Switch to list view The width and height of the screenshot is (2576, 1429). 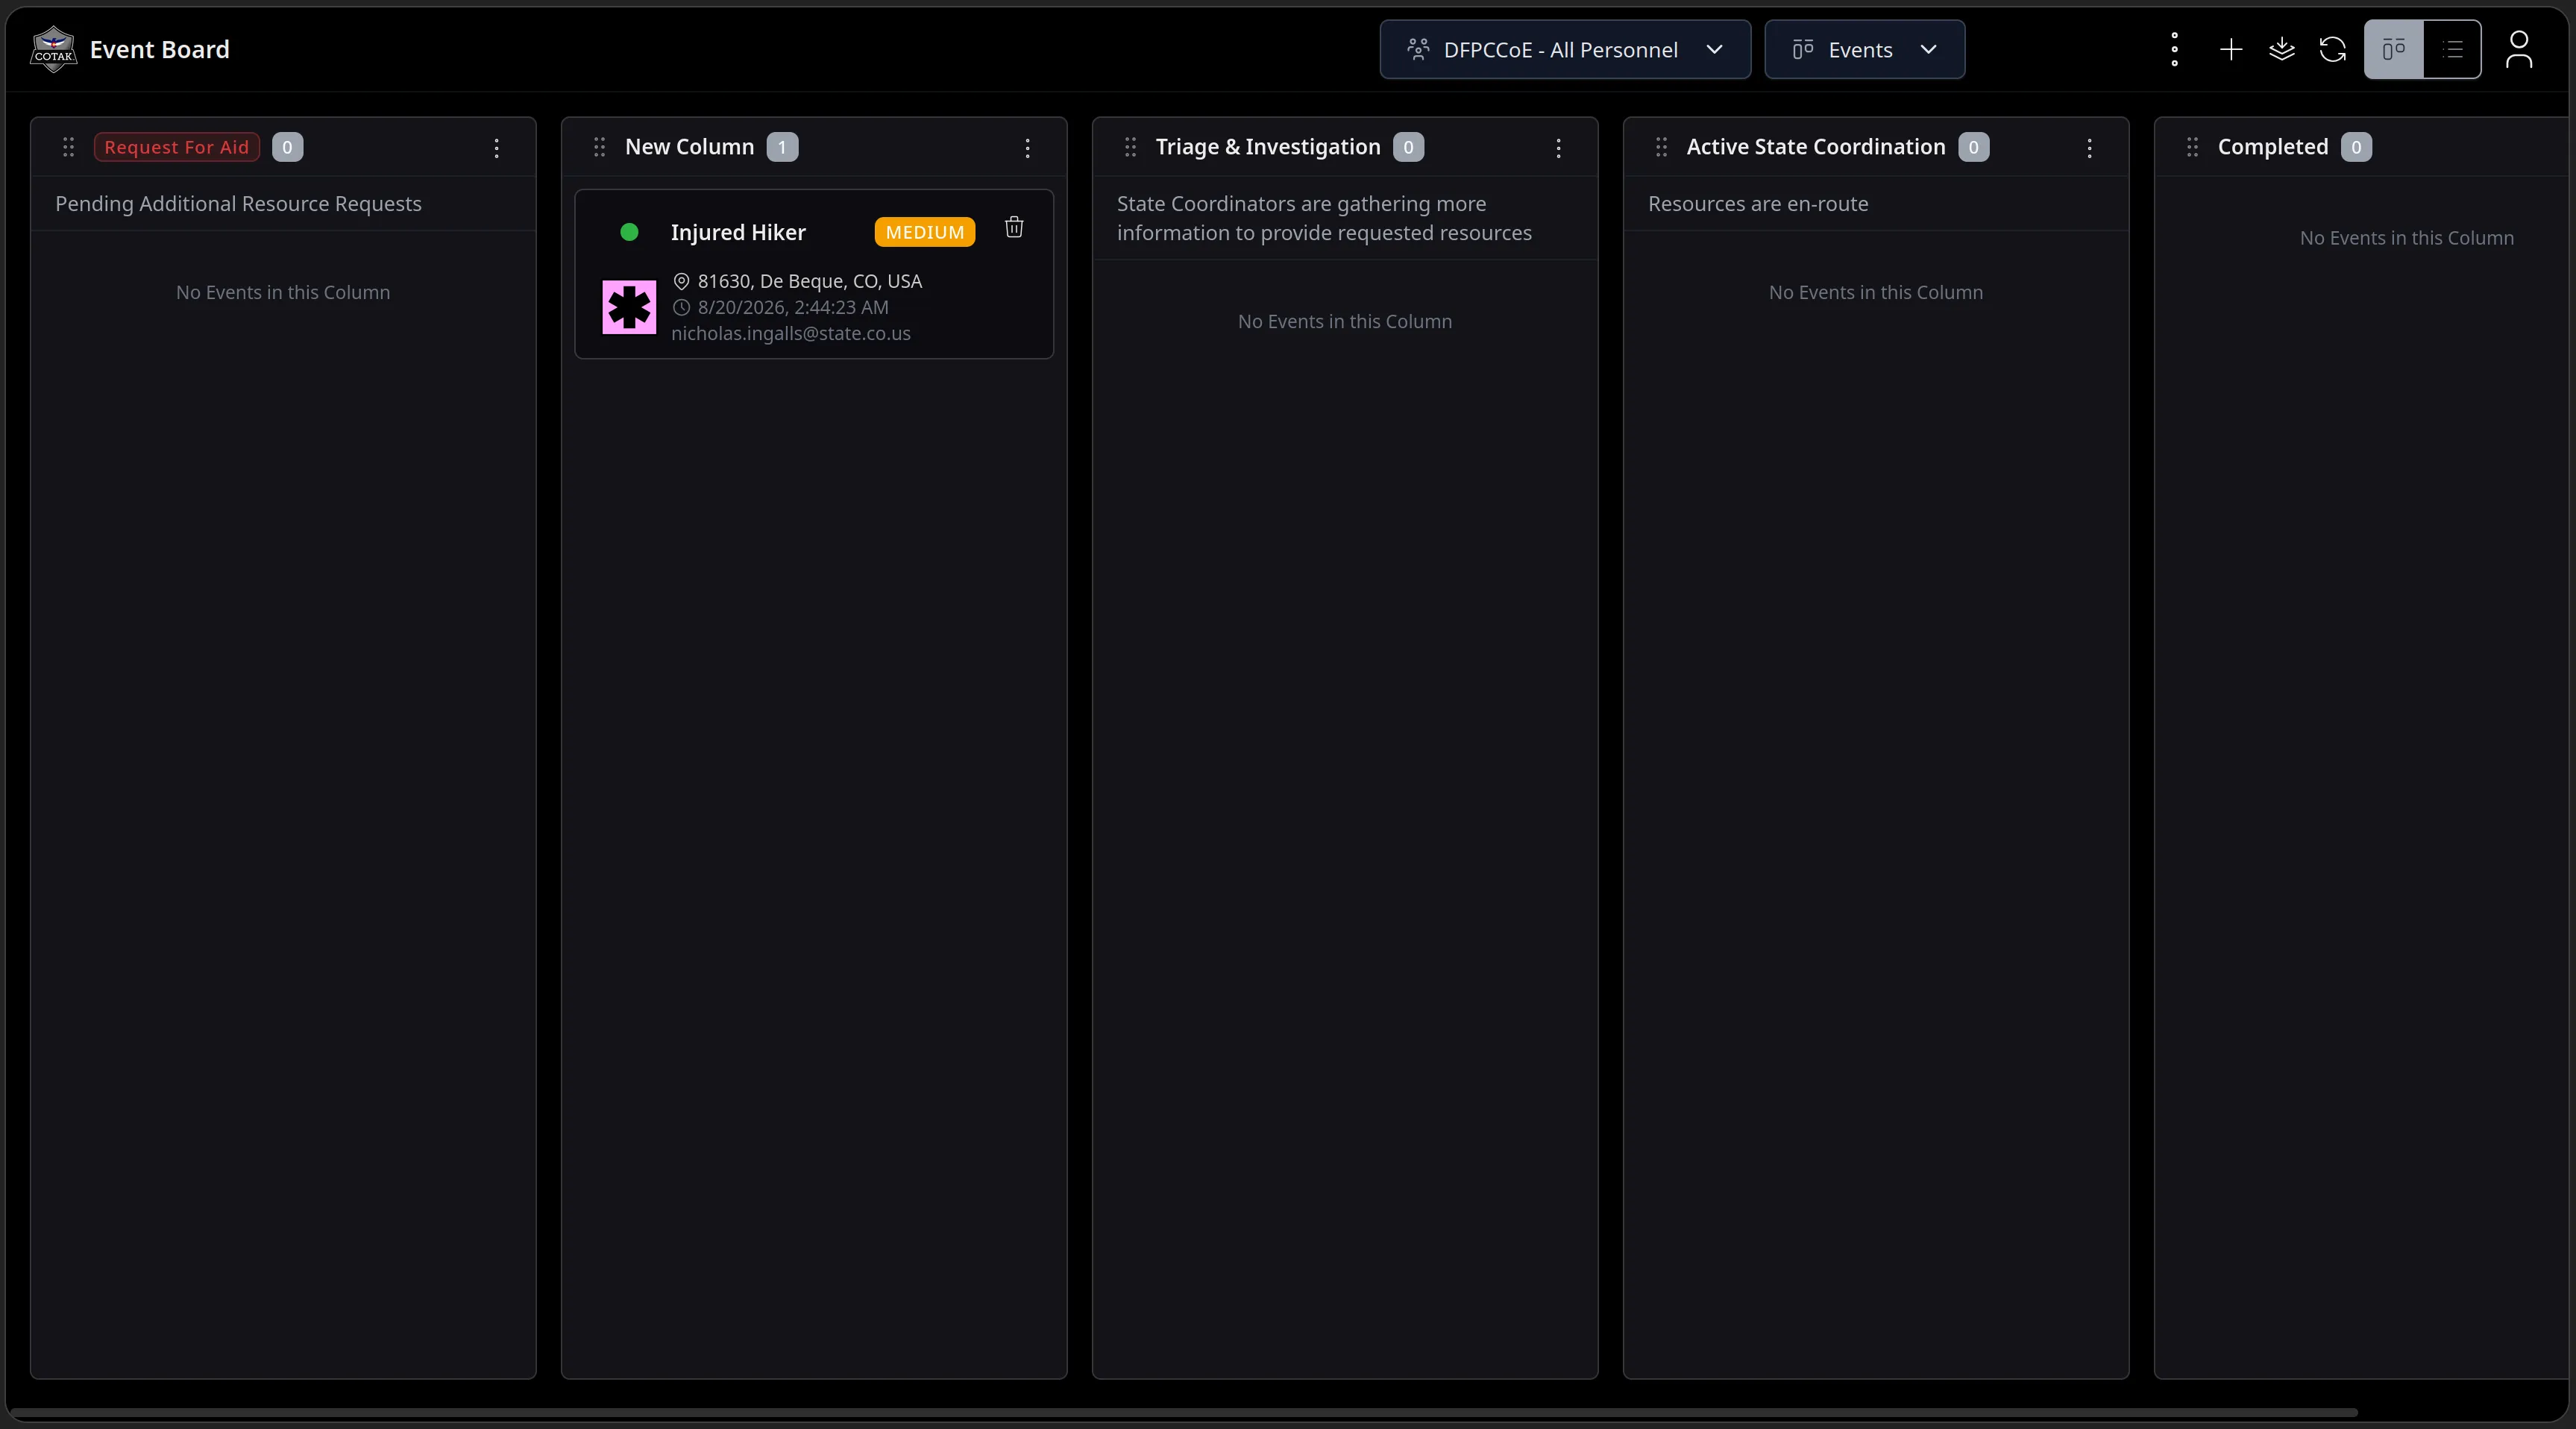tap(2452, 49)
